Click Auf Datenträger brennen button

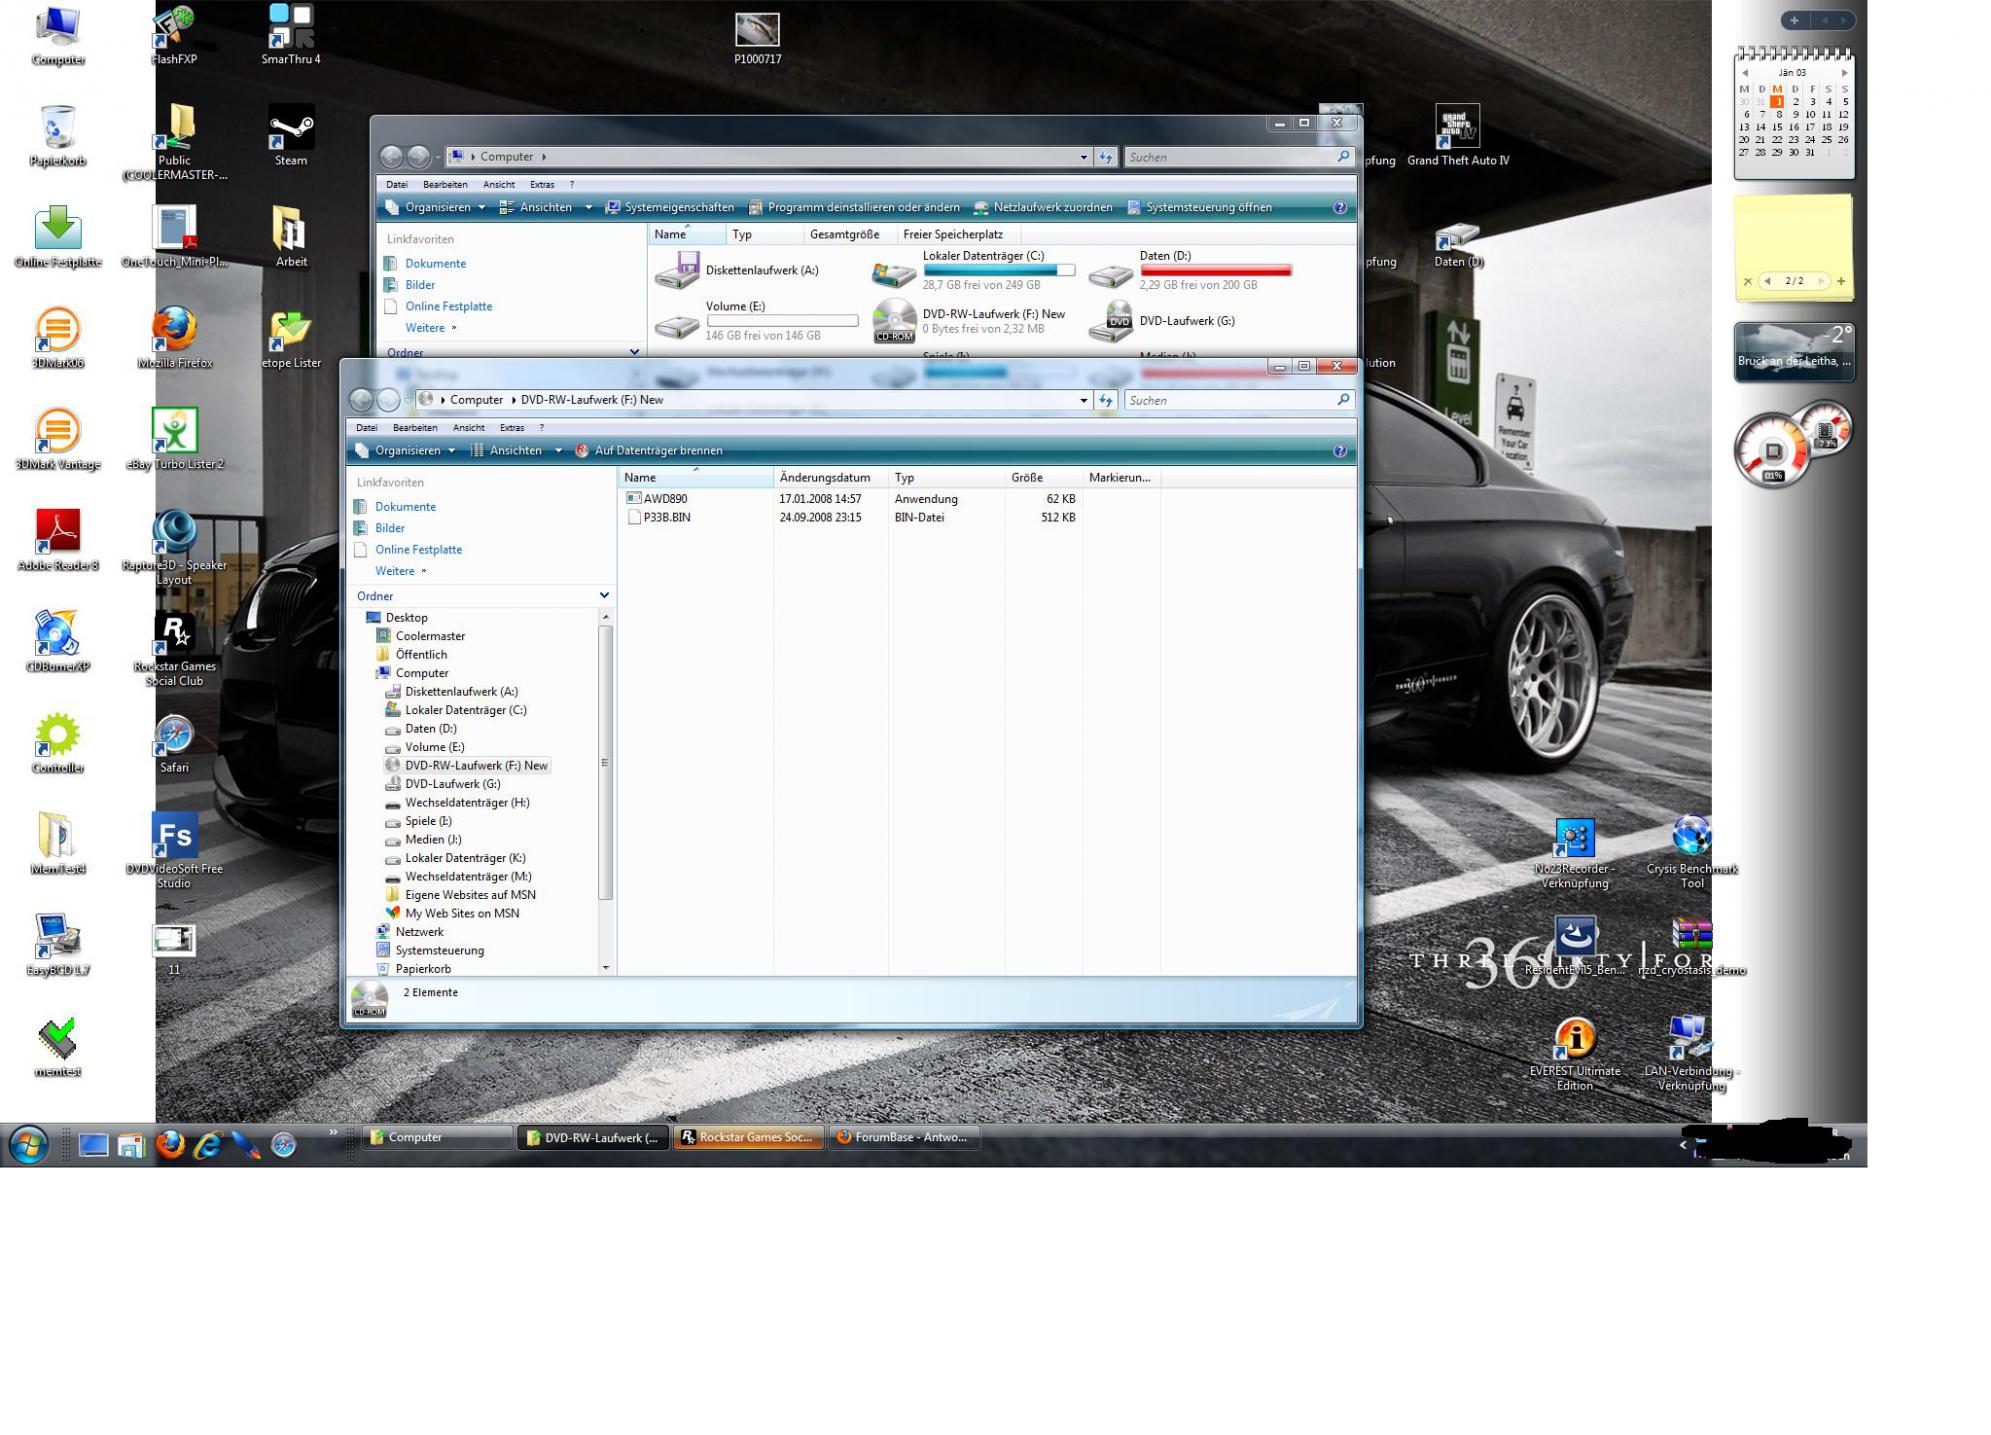649,451
